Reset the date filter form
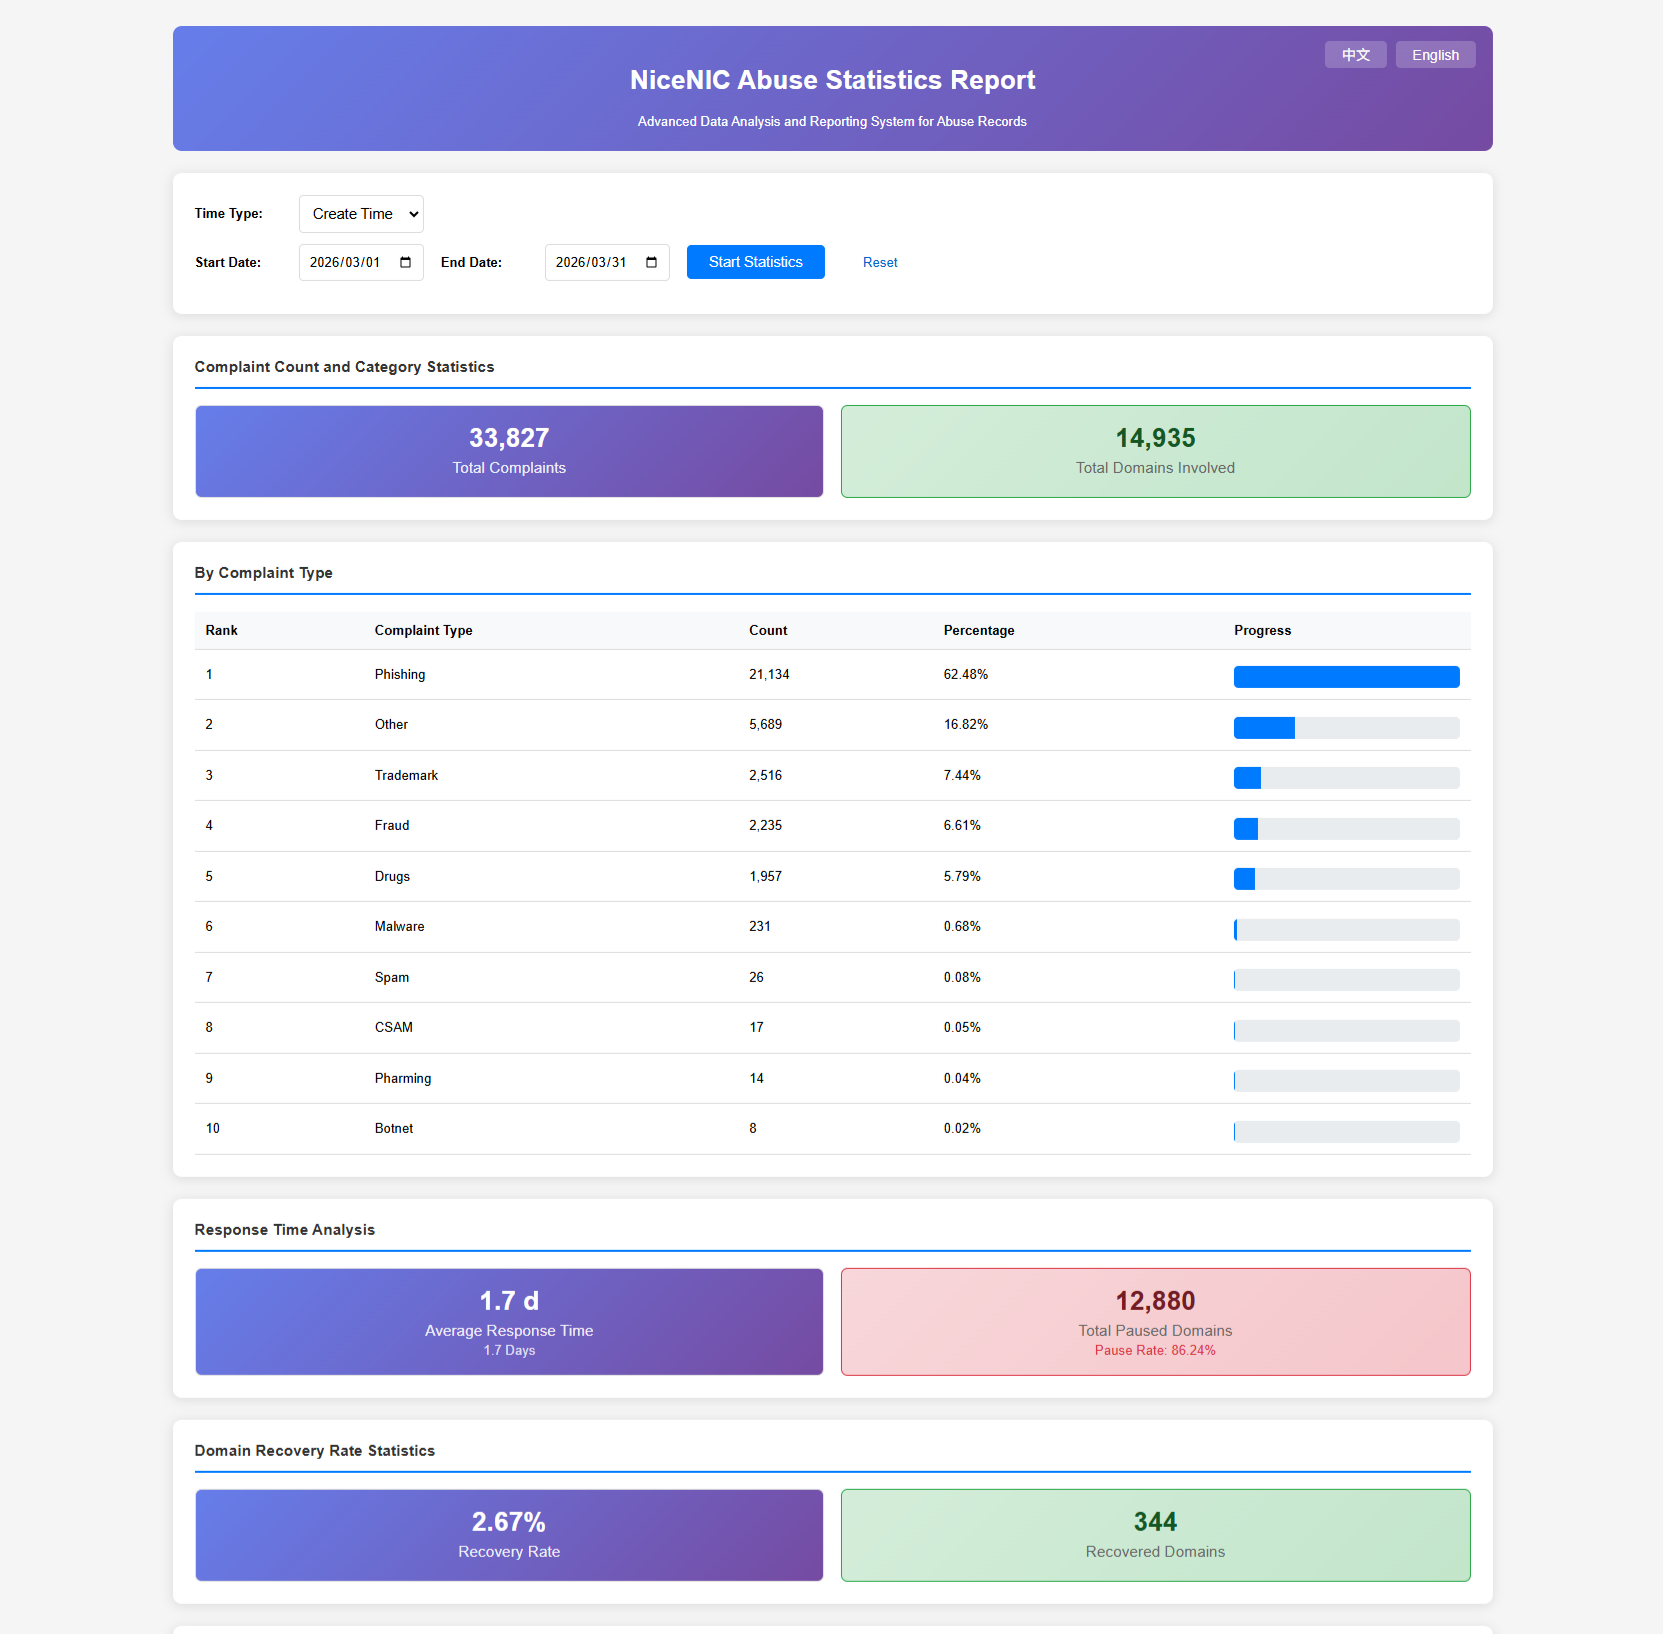 tap(880, 263)
